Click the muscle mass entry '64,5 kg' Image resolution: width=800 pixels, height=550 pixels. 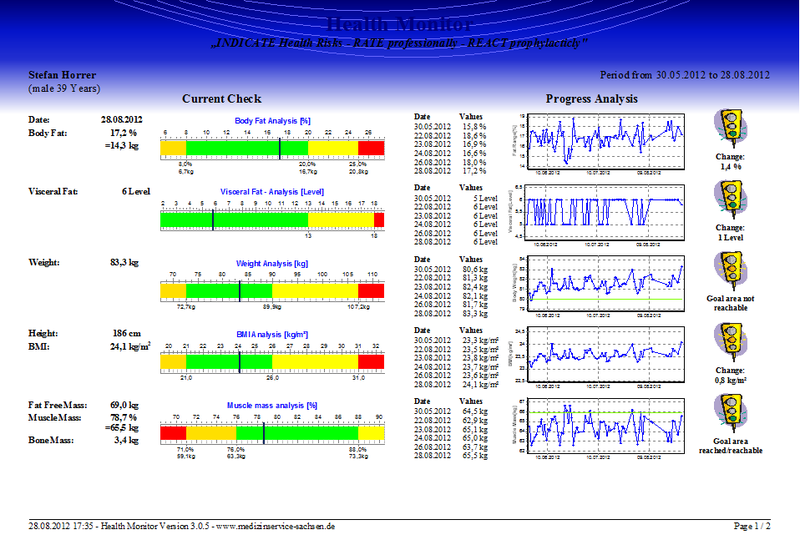click(x=475, y=411)
